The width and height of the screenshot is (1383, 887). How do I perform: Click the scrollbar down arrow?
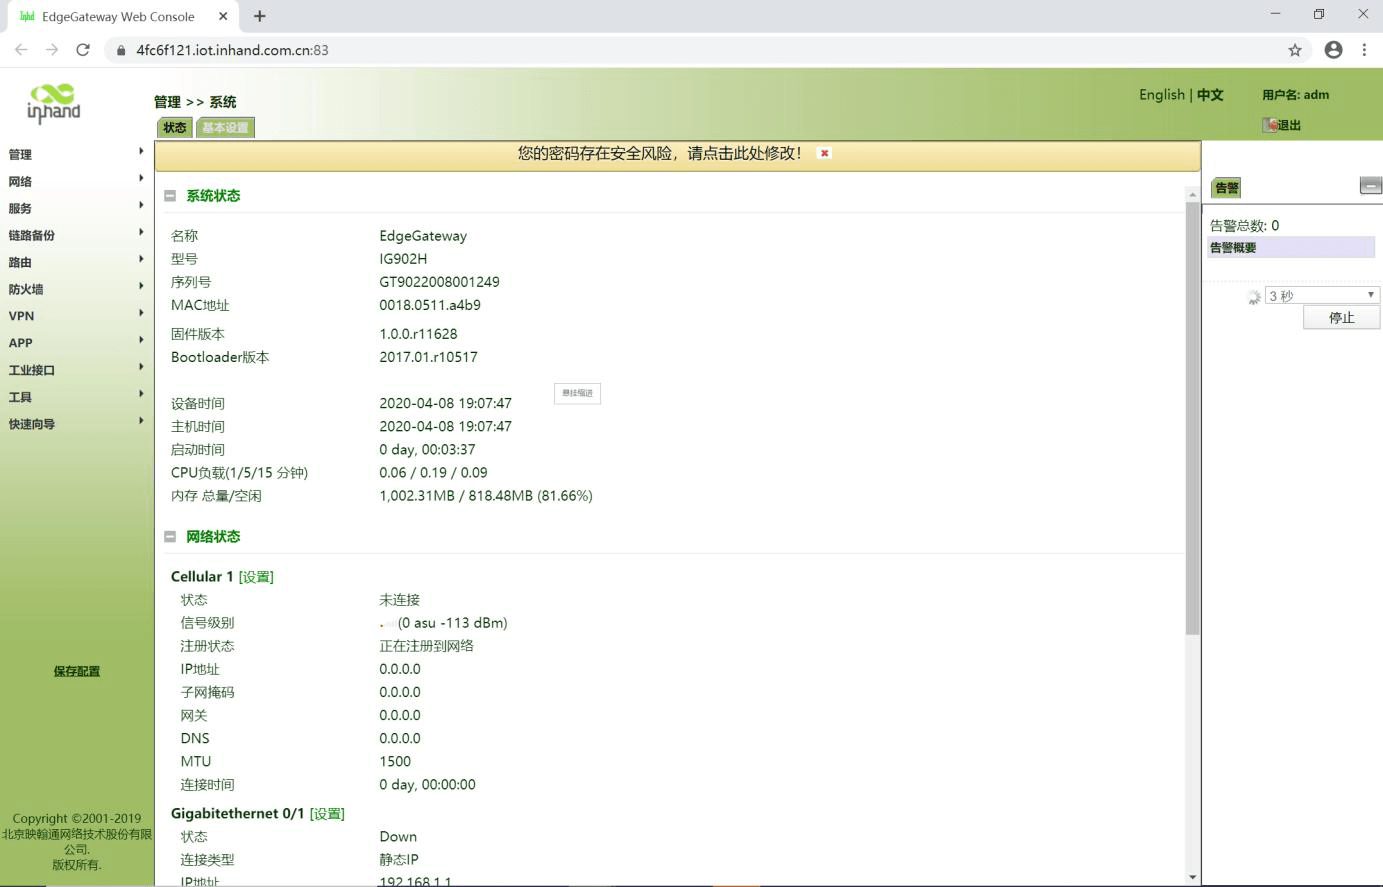(x=1192, y=877)
